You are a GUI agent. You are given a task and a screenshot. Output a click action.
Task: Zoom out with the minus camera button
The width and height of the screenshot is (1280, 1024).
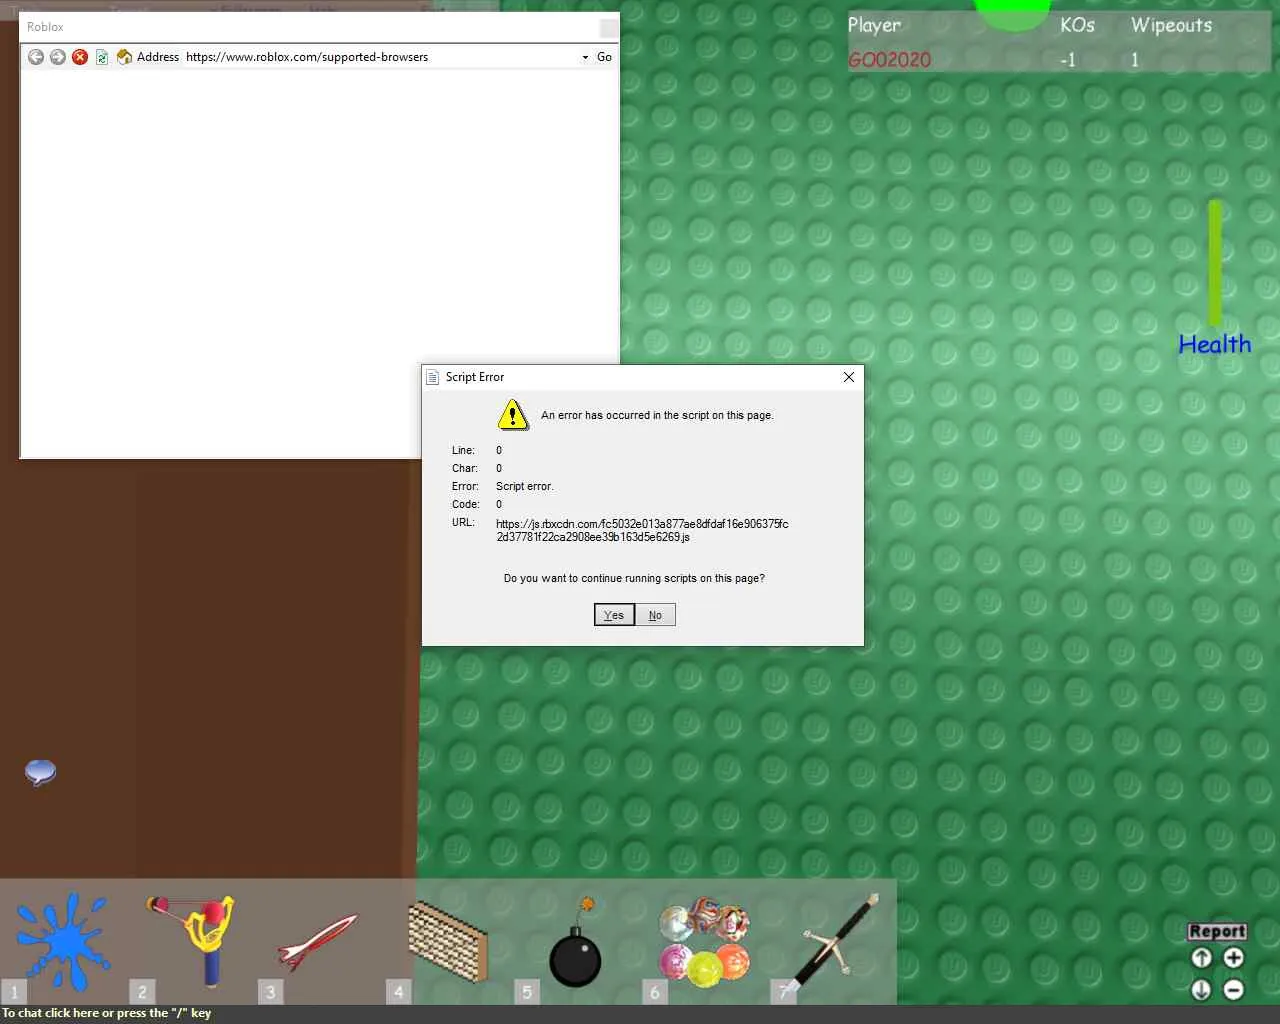click(1234, 990)
